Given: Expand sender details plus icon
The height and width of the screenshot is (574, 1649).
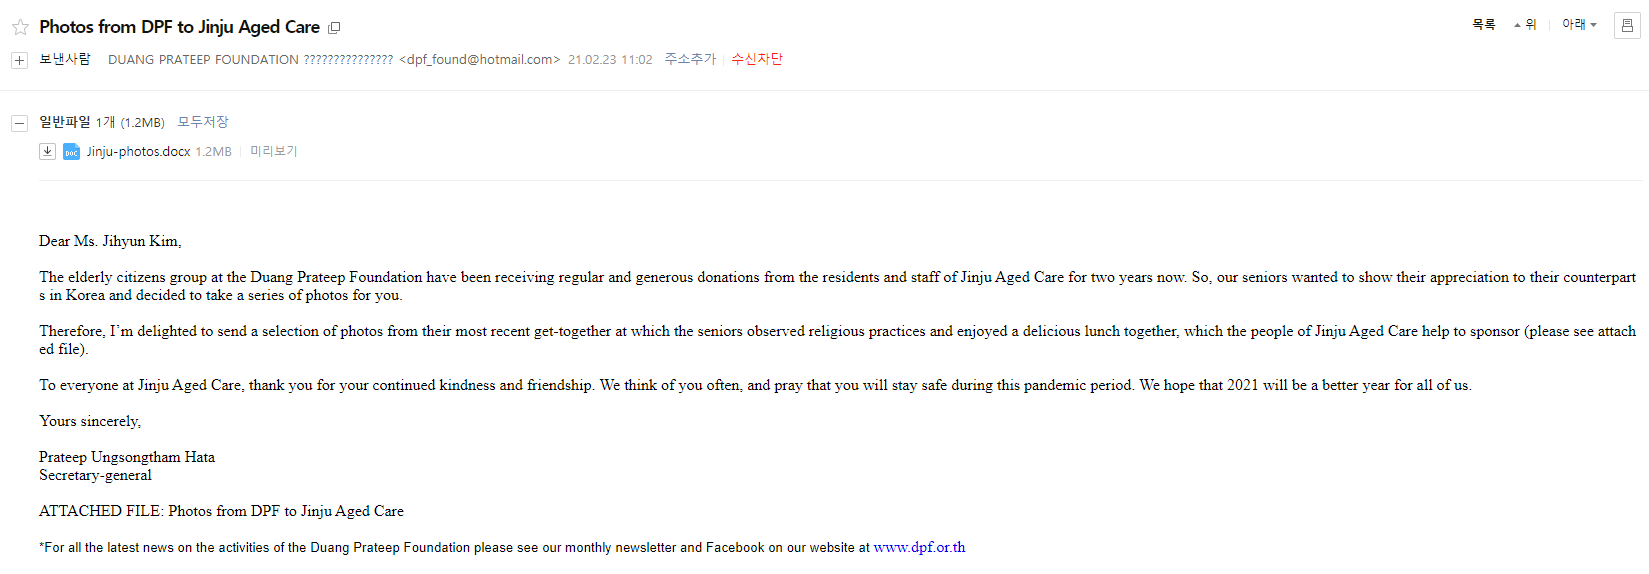Looking at the screenshot, I should click(x=19, y=60).
